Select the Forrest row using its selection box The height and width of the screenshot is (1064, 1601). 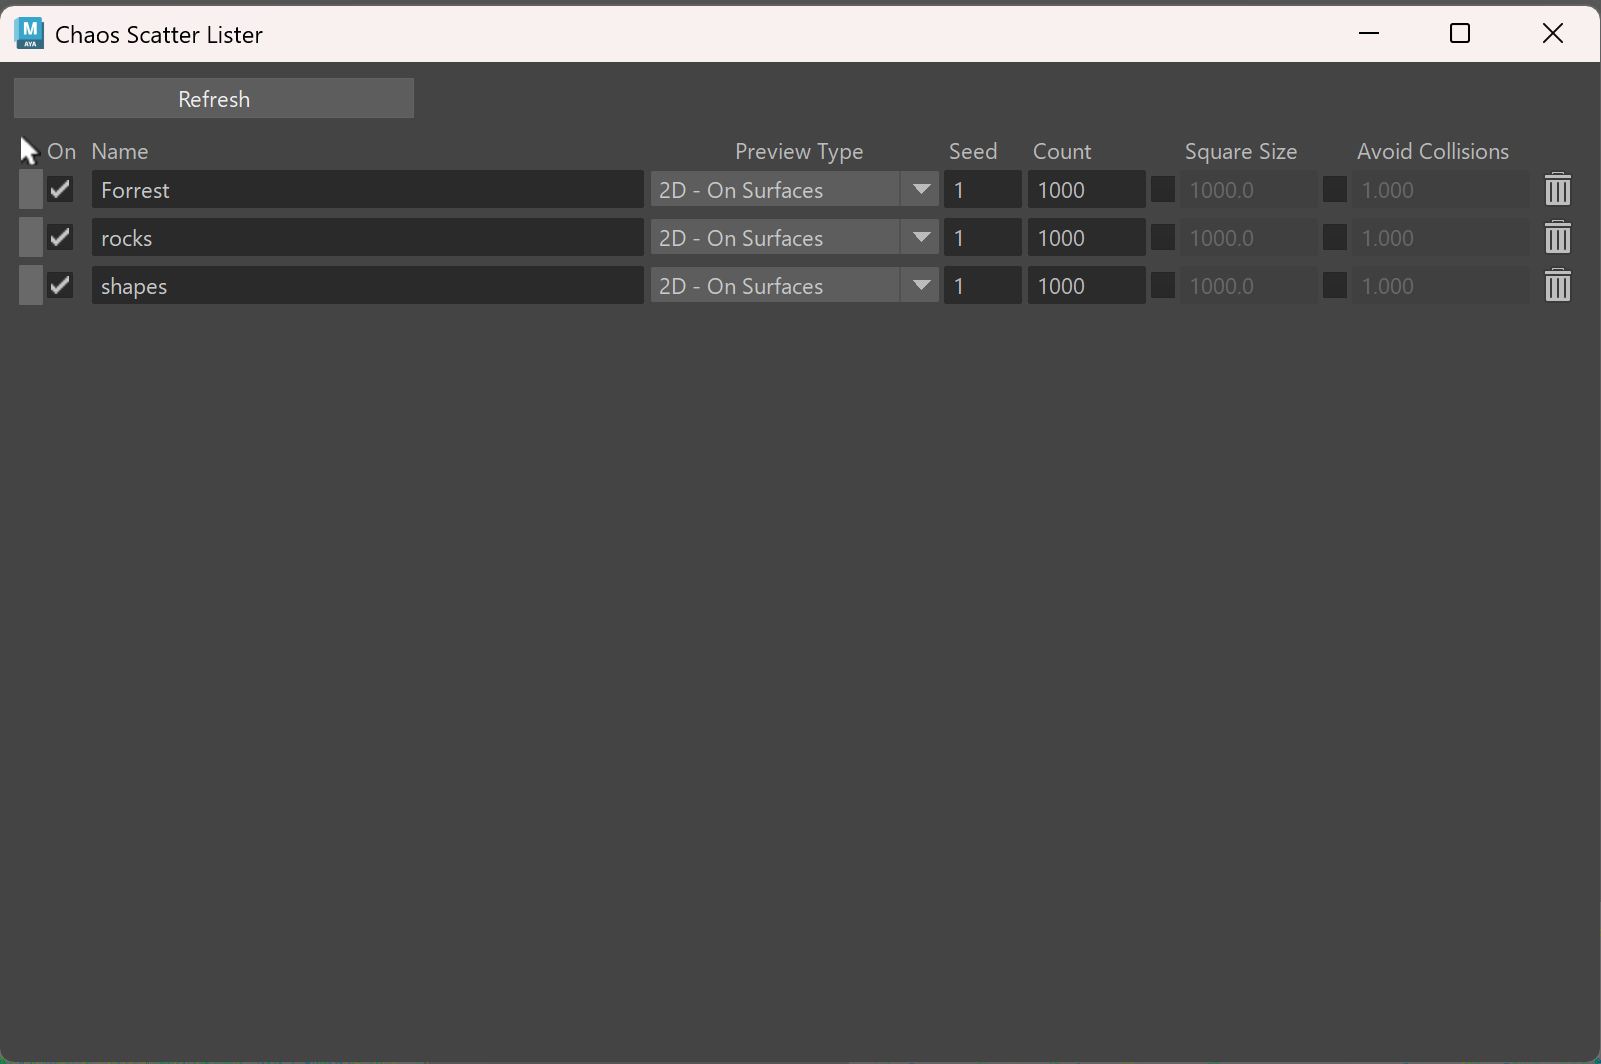coord(31,190)
